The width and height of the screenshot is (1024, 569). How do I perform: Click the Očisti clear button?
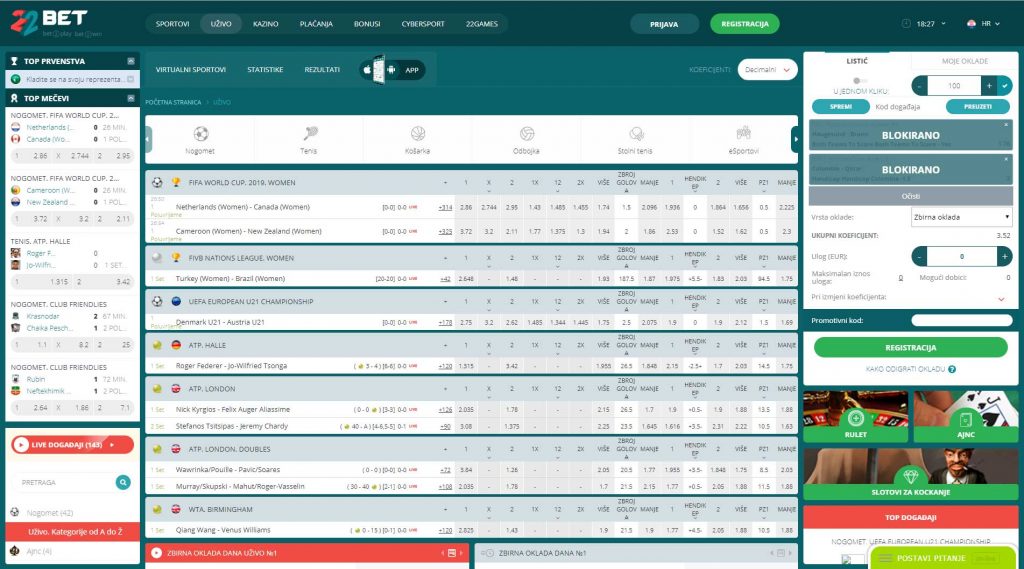[x=911, y=196]
